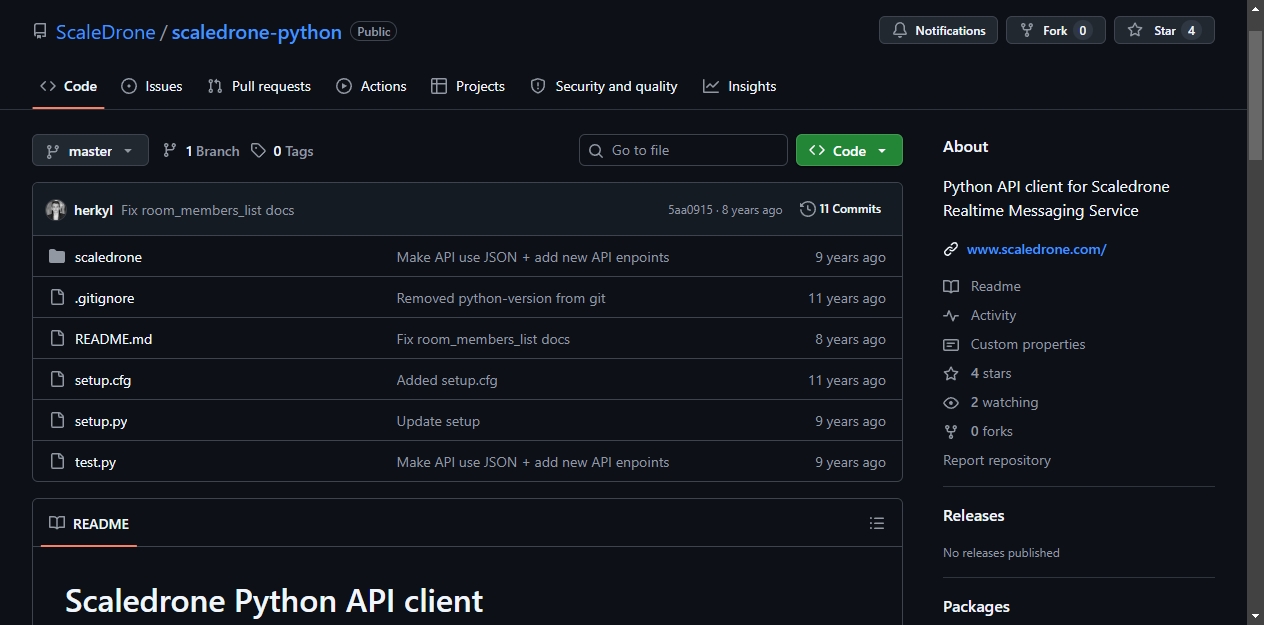The height and width of the screenshot is (625, 1264).
Task: Click the history clock icon by 11 Commits
Action: tap(808, 209)
